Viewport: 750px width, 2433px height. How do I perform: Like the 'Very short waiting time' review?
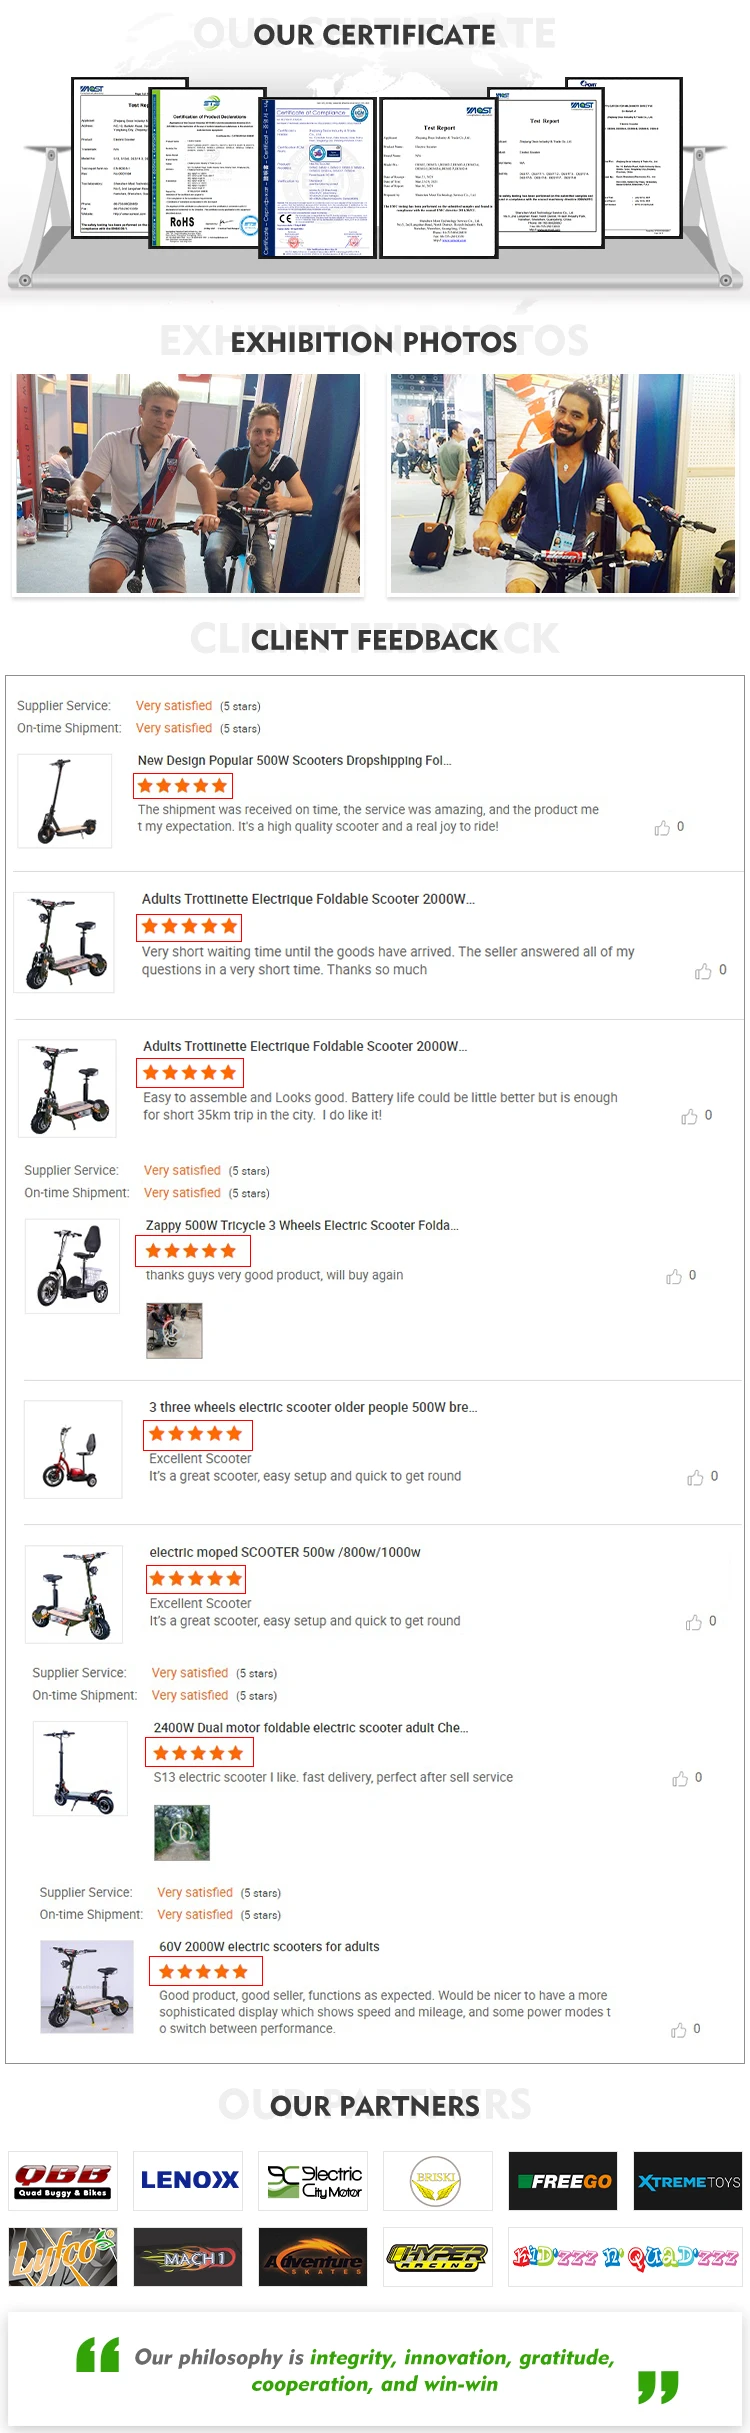pos(703,971)
